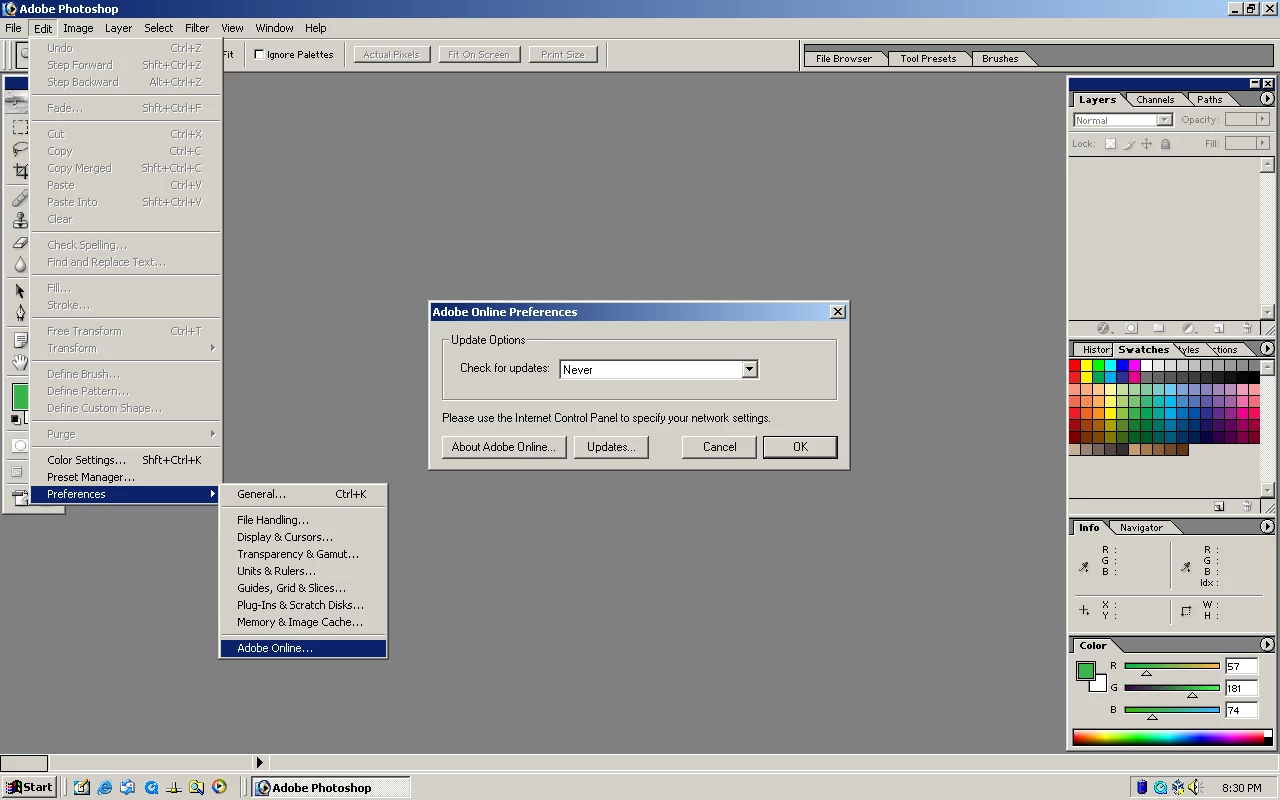Open the Info panel flyout menu arrow
1280x800 pixels.
click(x=1267, y=527)
